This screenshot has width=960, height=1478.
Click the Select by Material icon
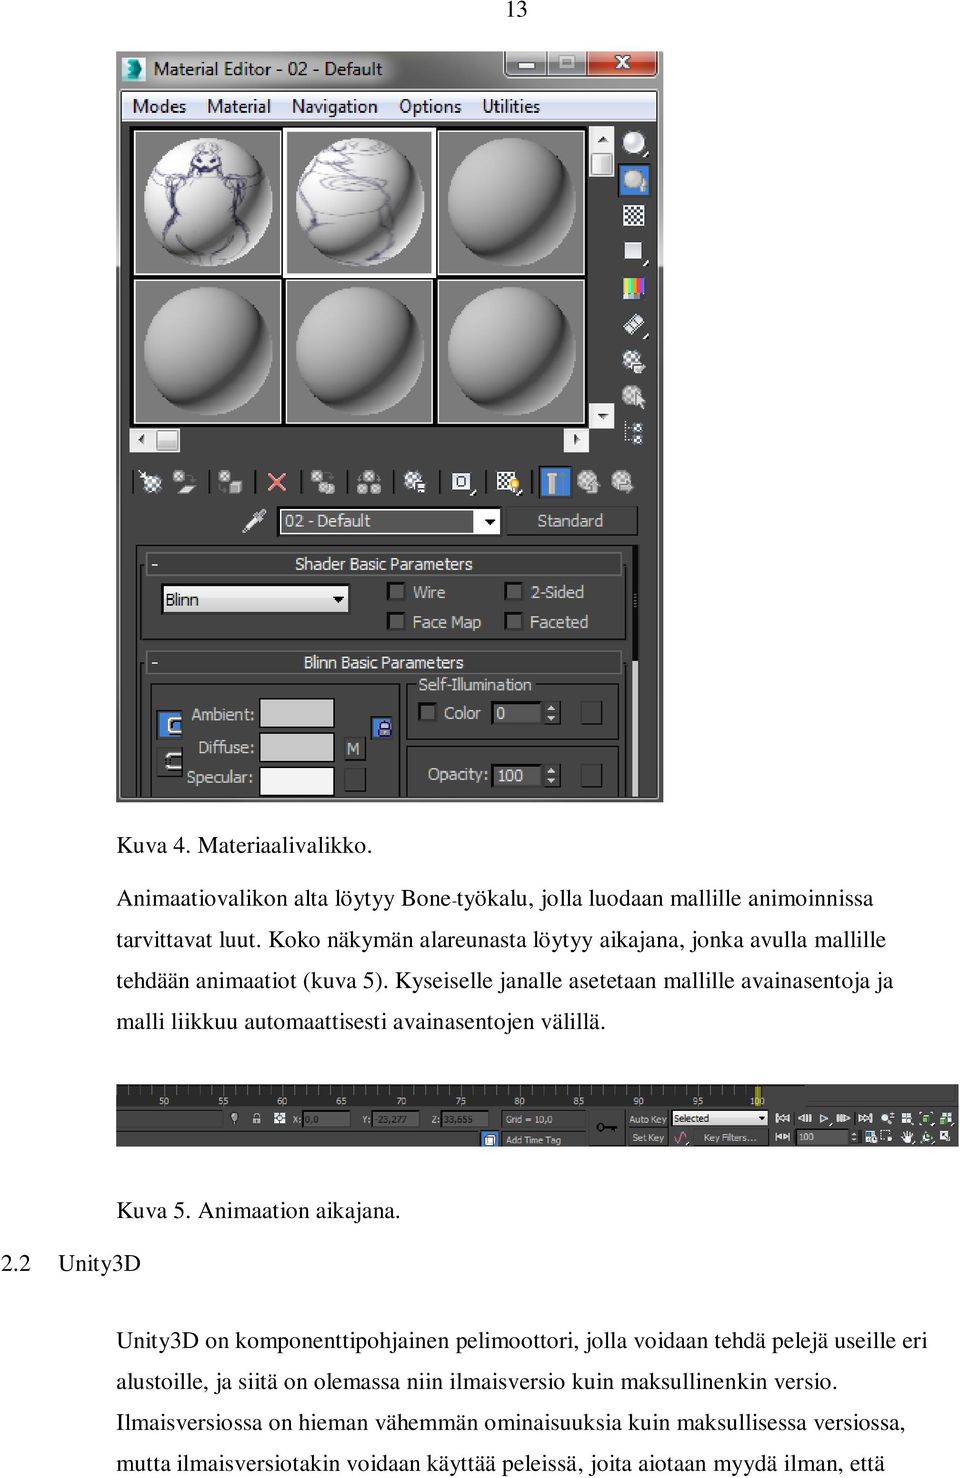coord(634,396)
